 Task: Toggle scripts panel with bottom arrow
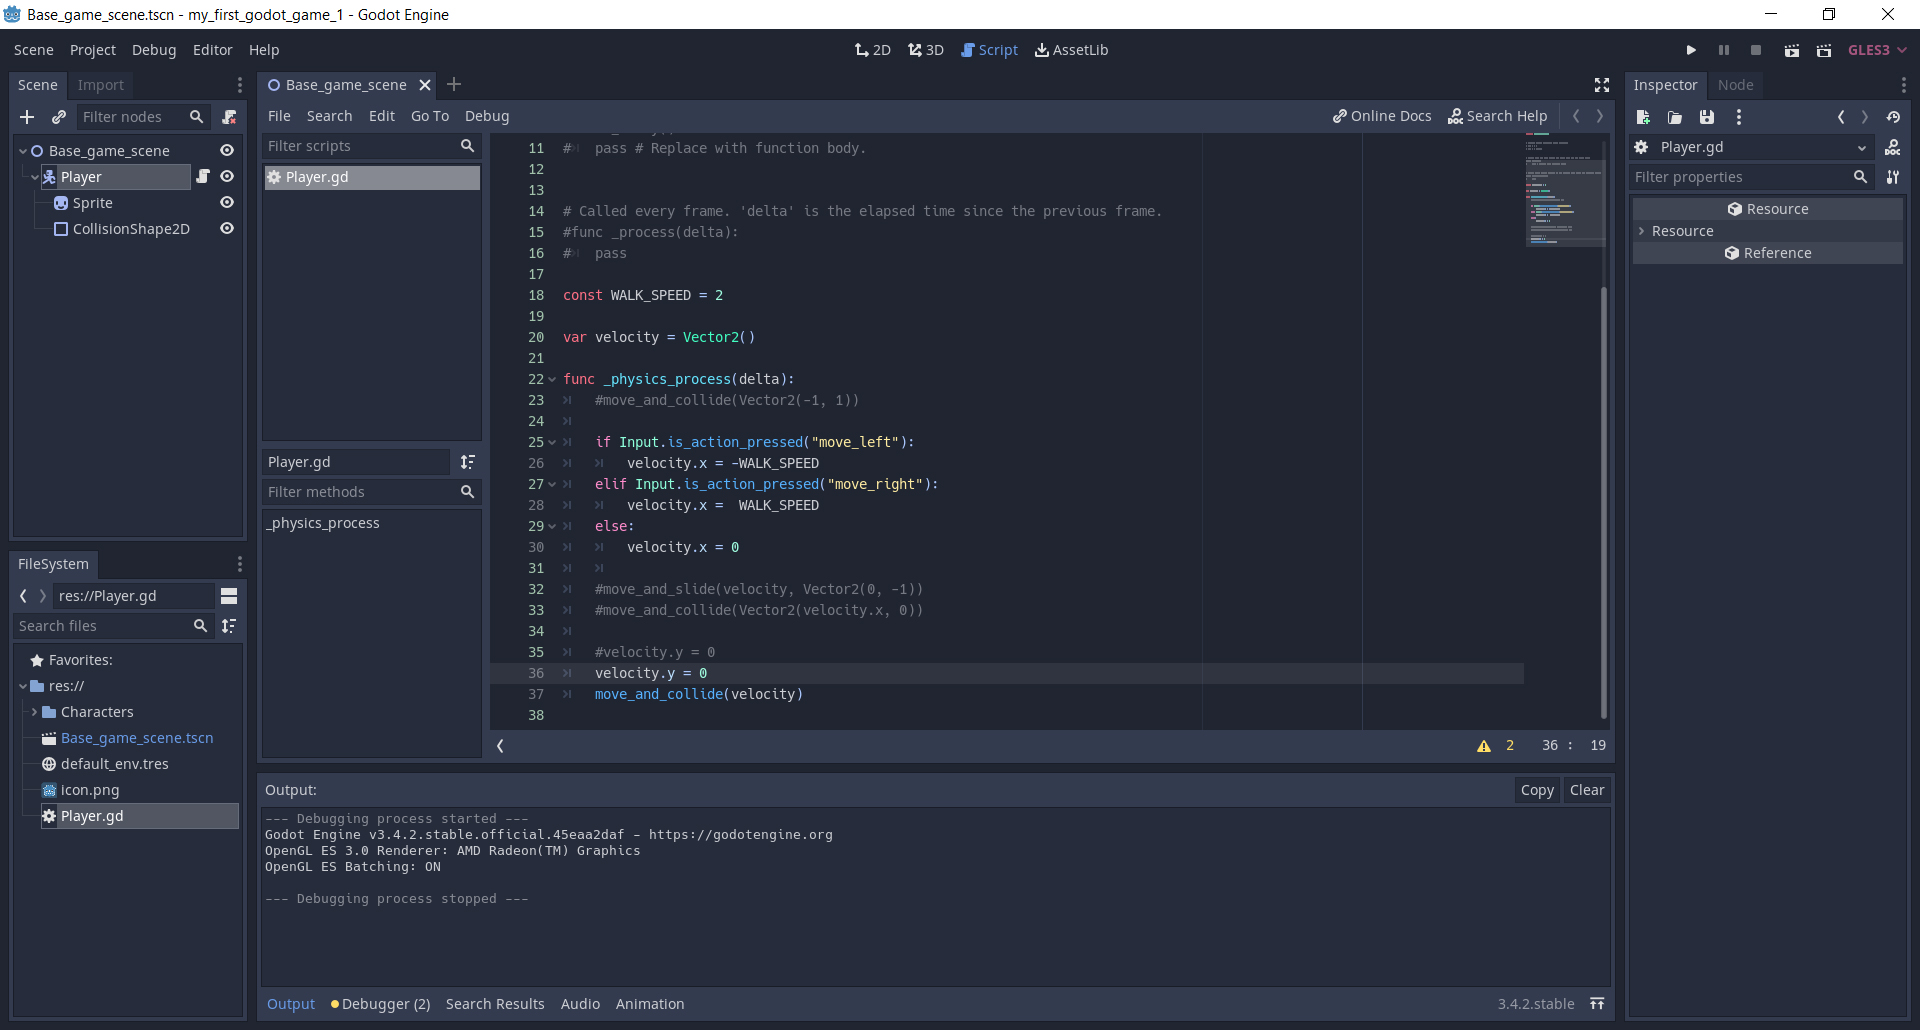(500, 746)
